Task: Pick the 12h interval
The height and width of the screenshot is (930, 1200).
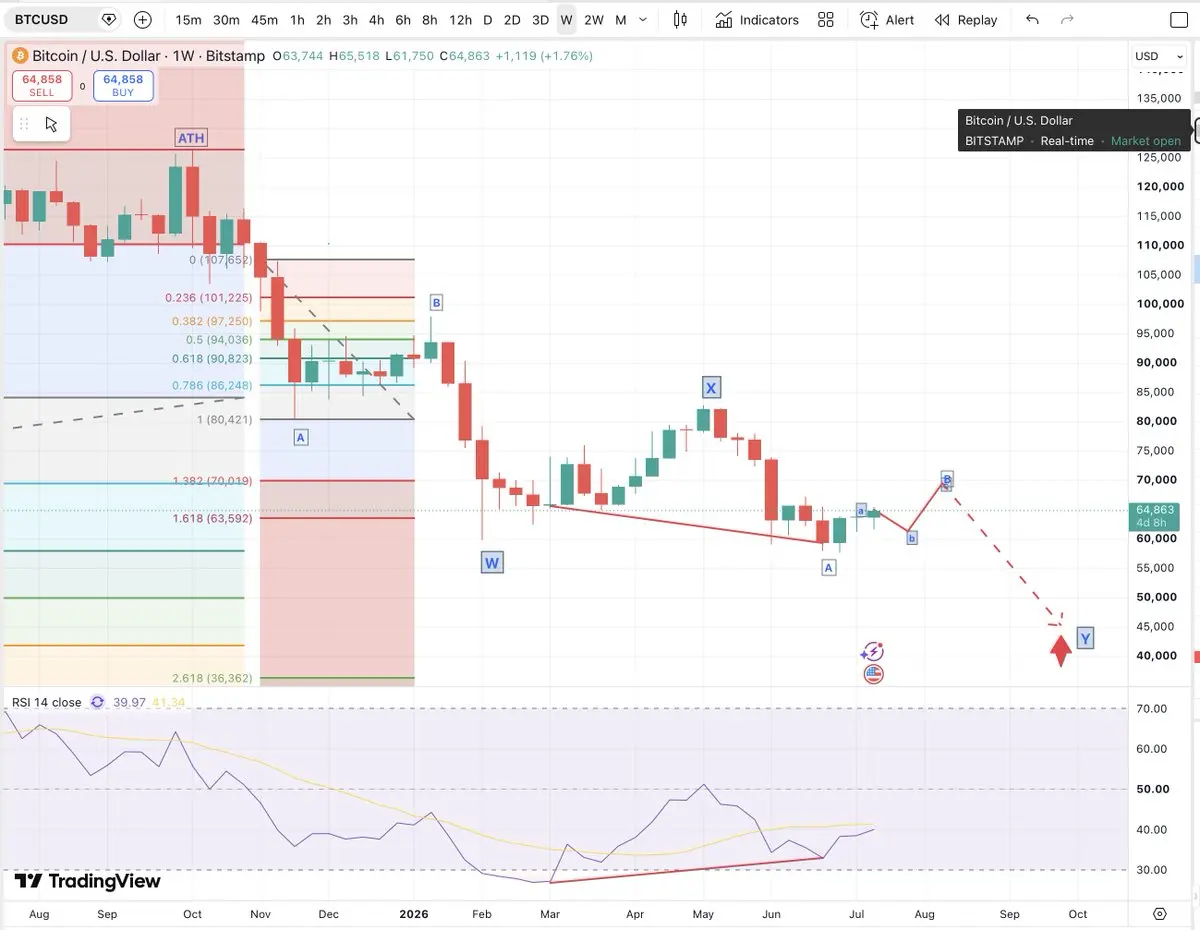Action: coord(460,20)
